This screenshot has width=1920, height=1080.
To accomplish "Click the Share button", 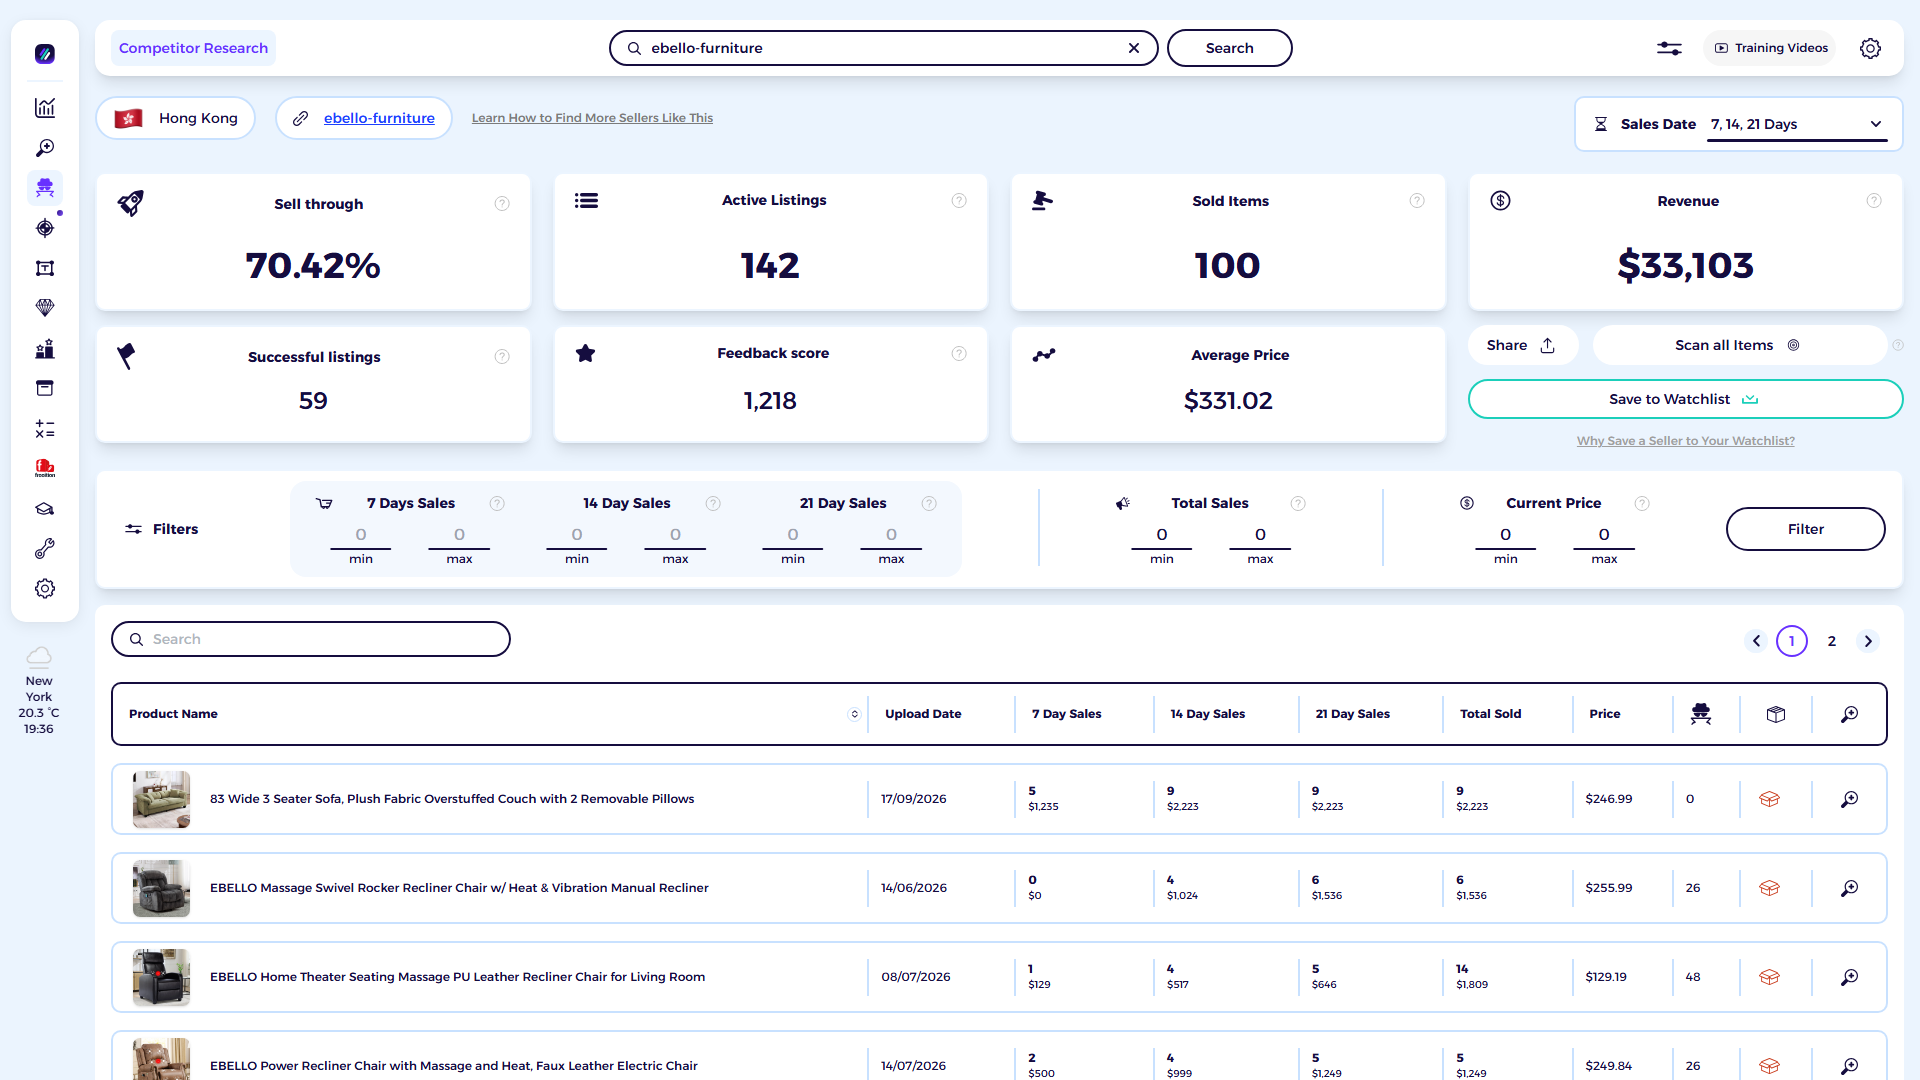I will pyautogui.click(x=1522, y=345).
